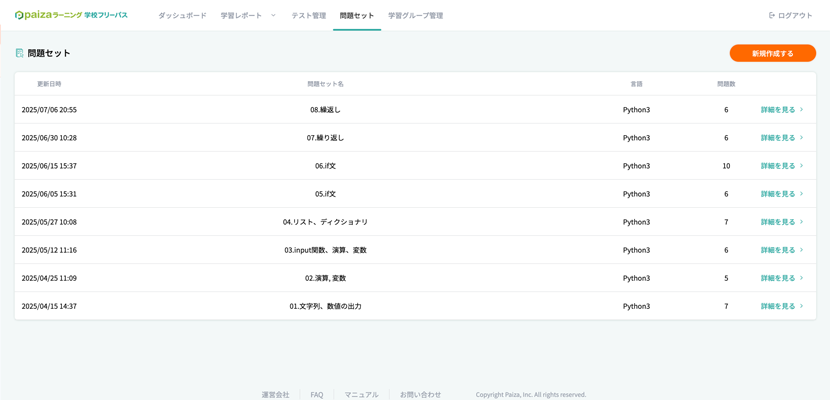Click the date 2025/05/27 10:08

tap(49, 222)
